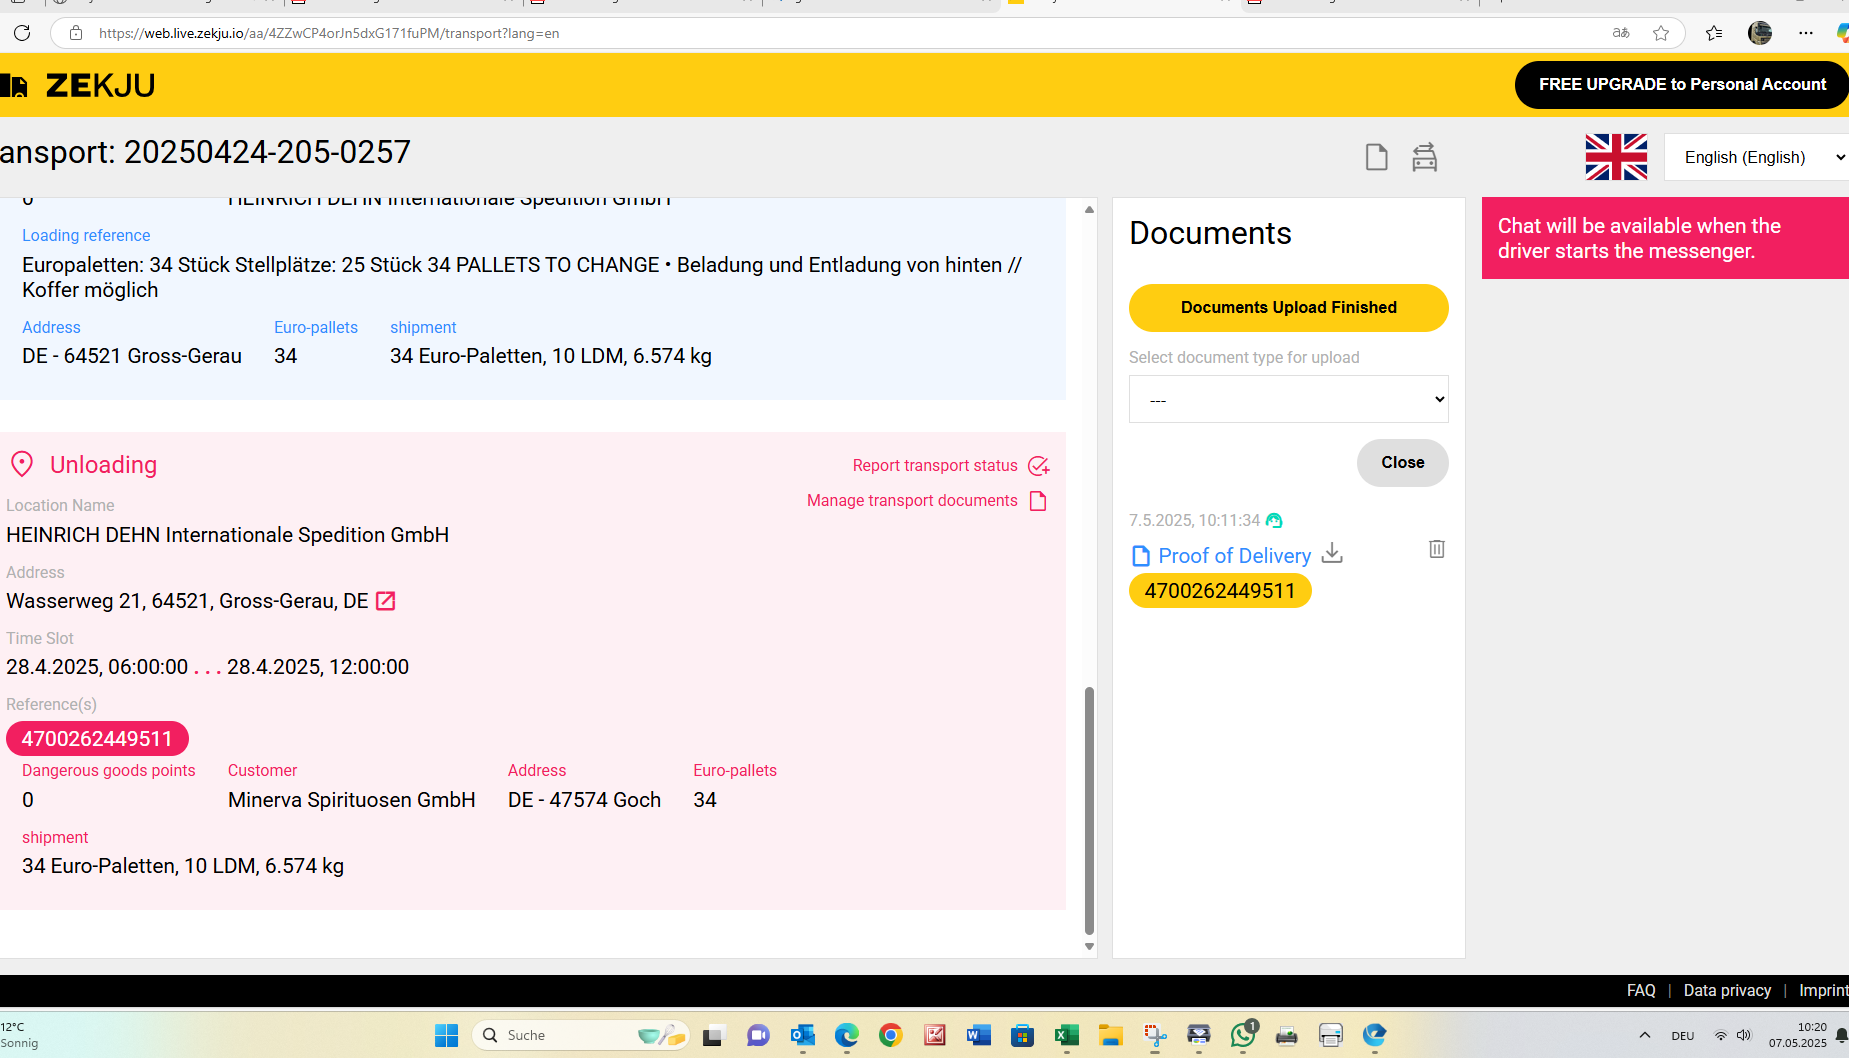The image size is (1849, 1058).
Task: Click the Wi-Fi network icon in system tray
Action: coord(1720,1035)
